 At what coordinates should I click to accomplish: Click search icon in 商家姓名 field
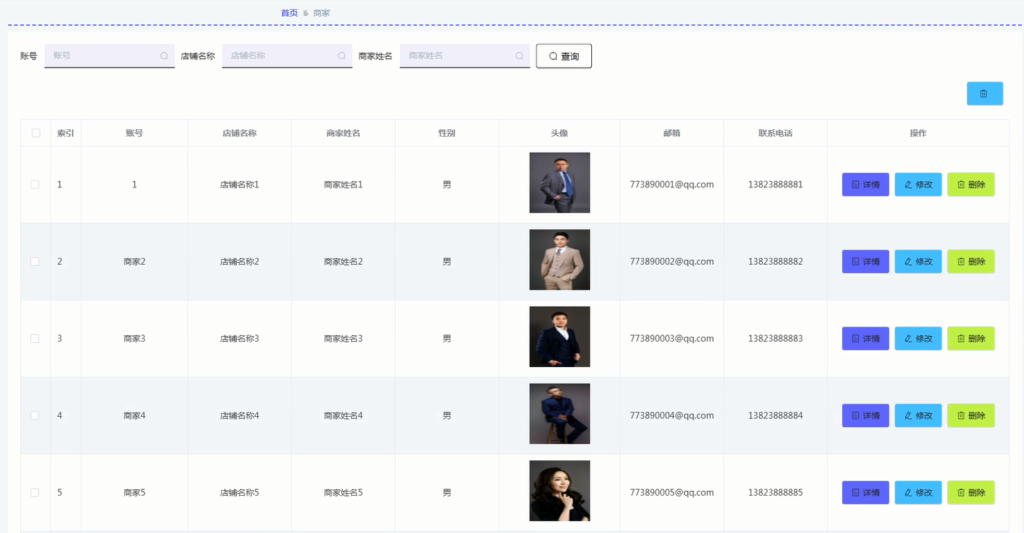click(x=519, y=56)
